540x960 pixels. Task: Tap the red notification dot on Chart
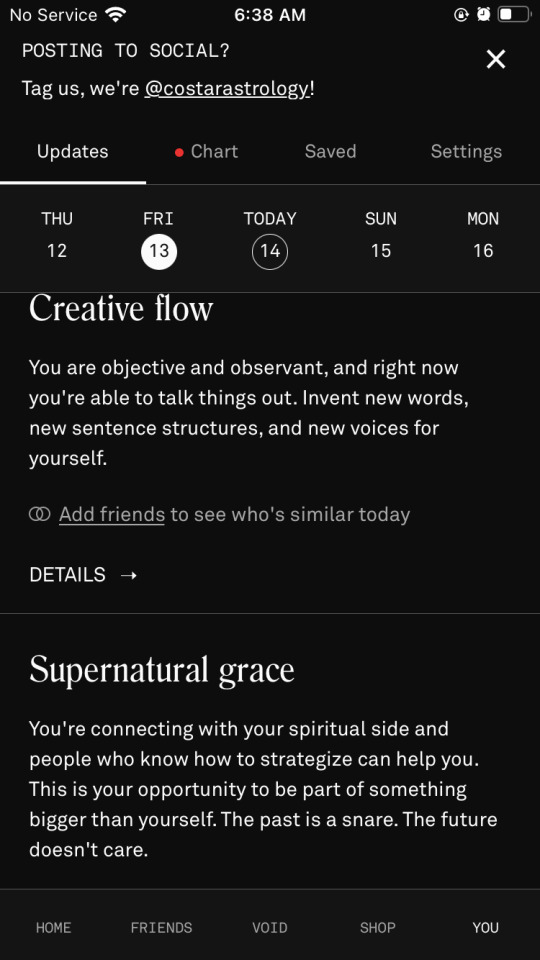click(179, 152)
